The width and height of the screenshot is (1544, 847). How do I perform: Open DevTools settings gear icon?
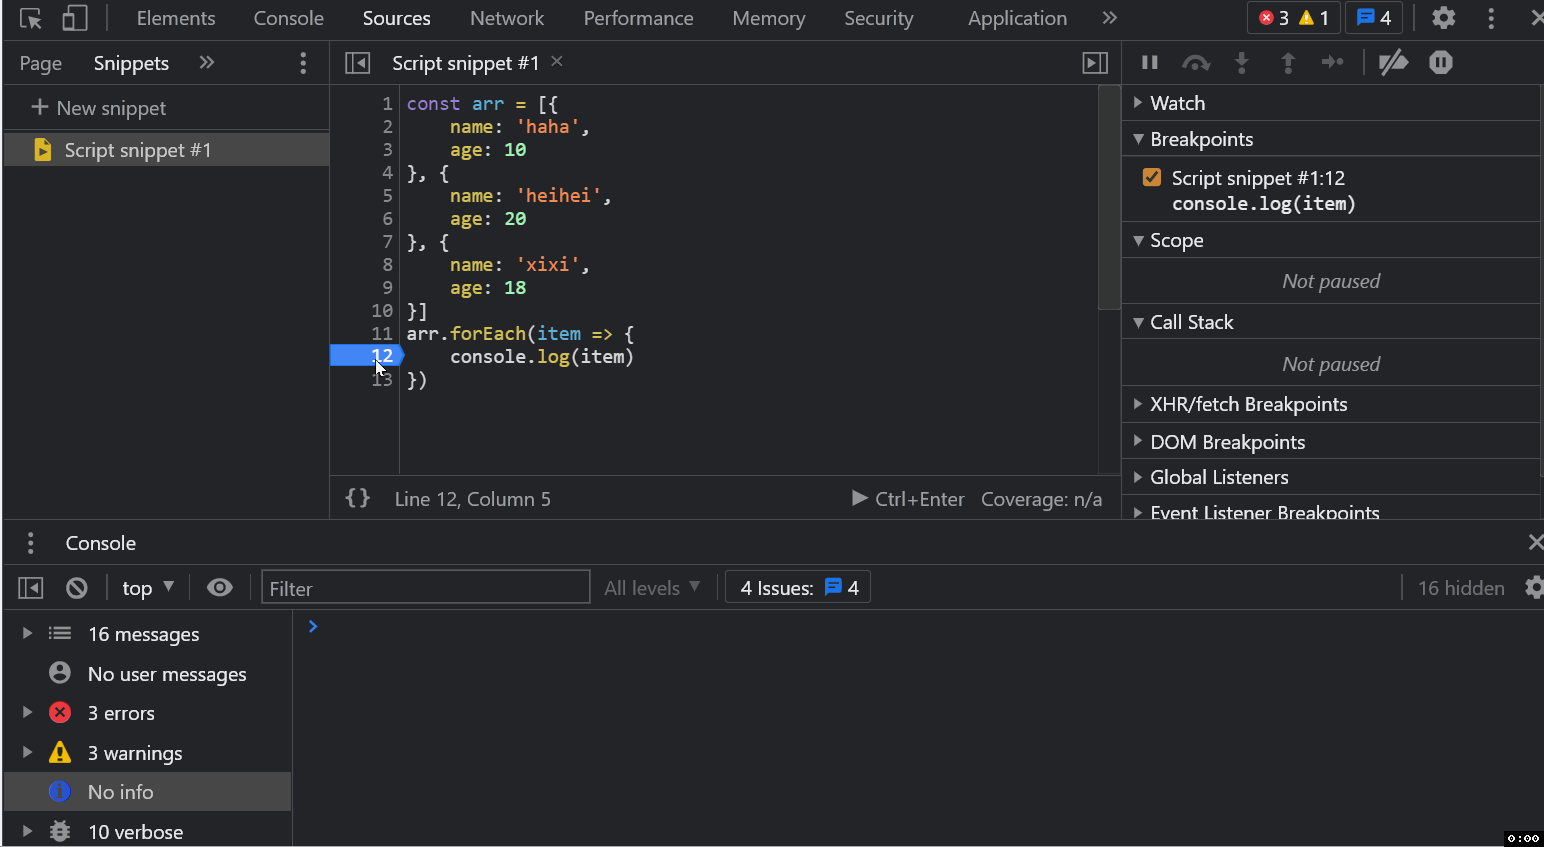1443,18
